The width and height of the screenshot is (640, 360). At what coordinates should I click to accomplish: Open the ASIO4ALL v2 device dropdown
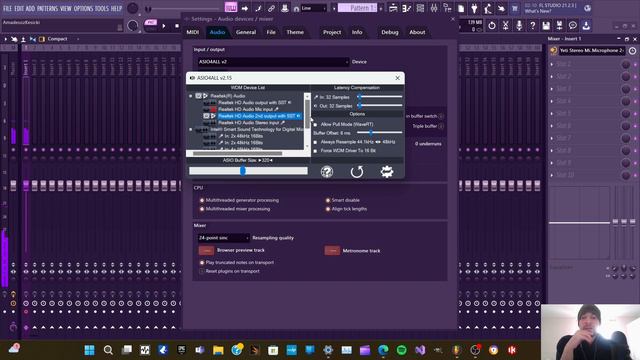coord(273,62)
